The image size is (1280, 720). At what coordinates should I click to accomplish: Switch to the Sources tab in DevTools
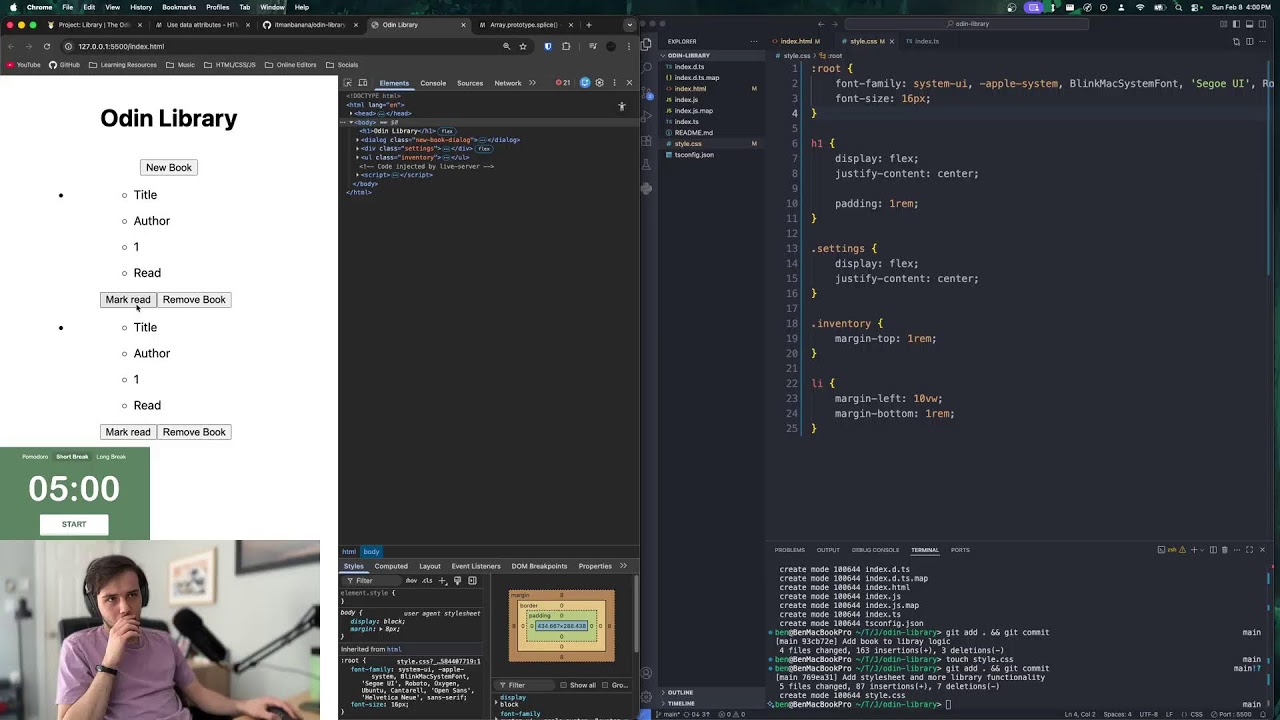[470, 83]
